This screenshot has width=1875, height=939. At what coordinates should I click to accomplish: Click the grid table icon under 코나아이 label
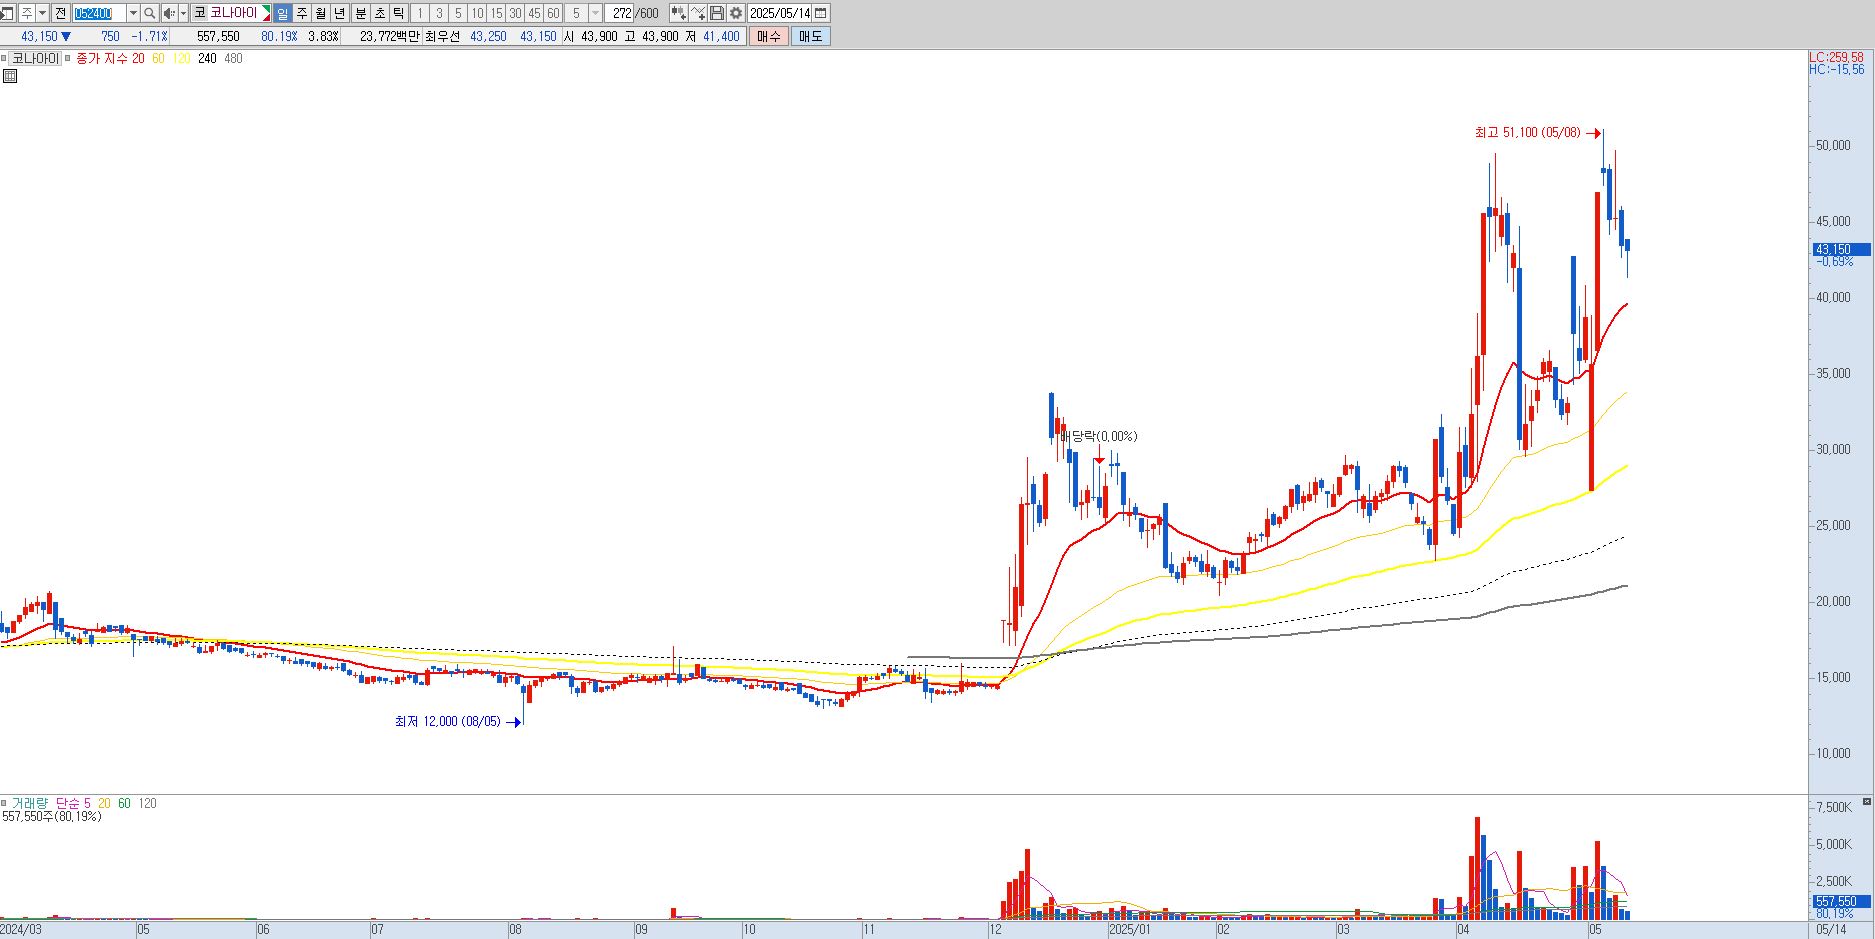coord(9,75)
